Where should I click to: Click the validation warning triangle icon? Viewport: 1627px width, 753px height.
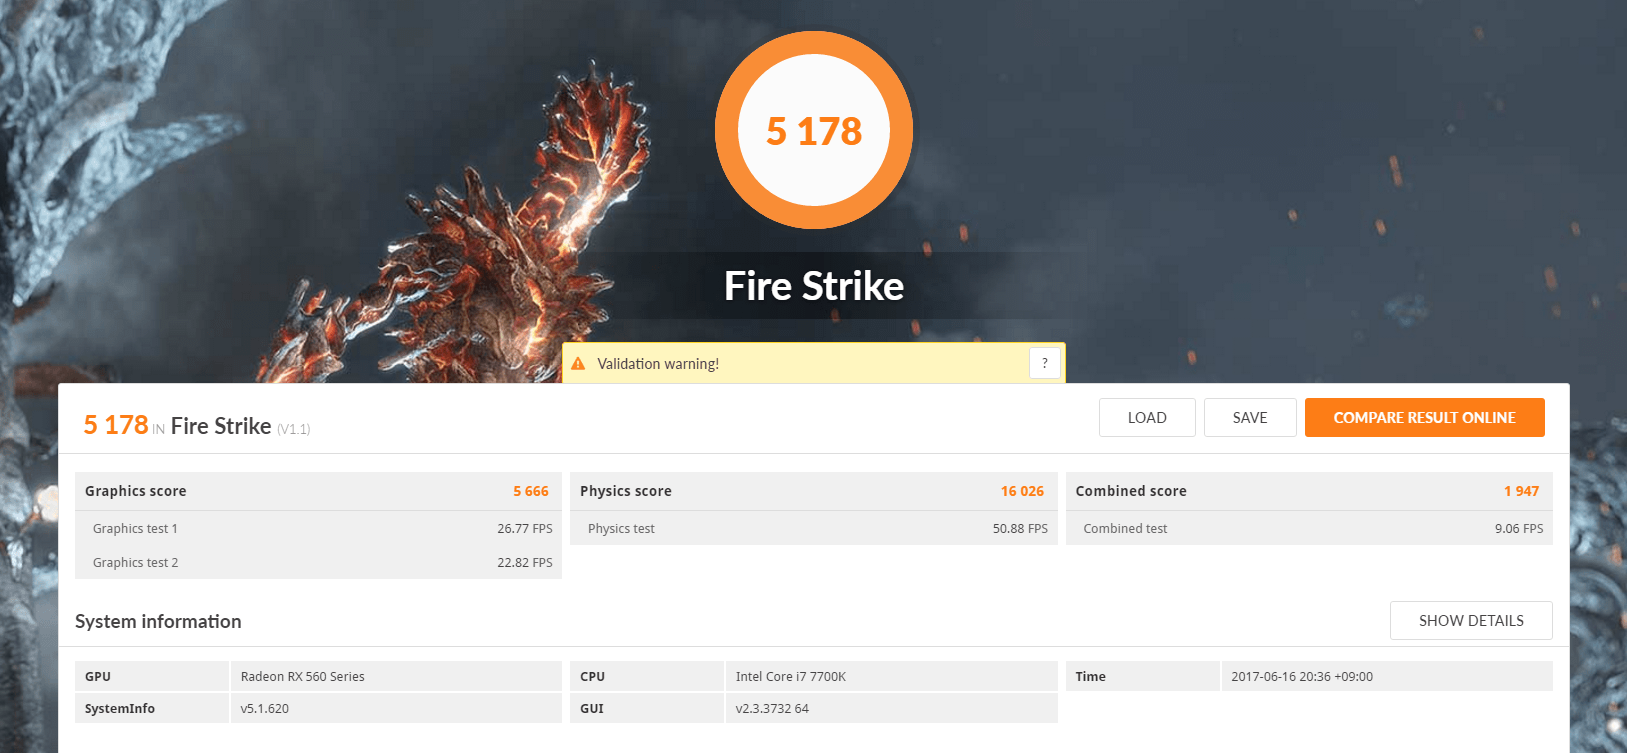click(x=578, y=364)
